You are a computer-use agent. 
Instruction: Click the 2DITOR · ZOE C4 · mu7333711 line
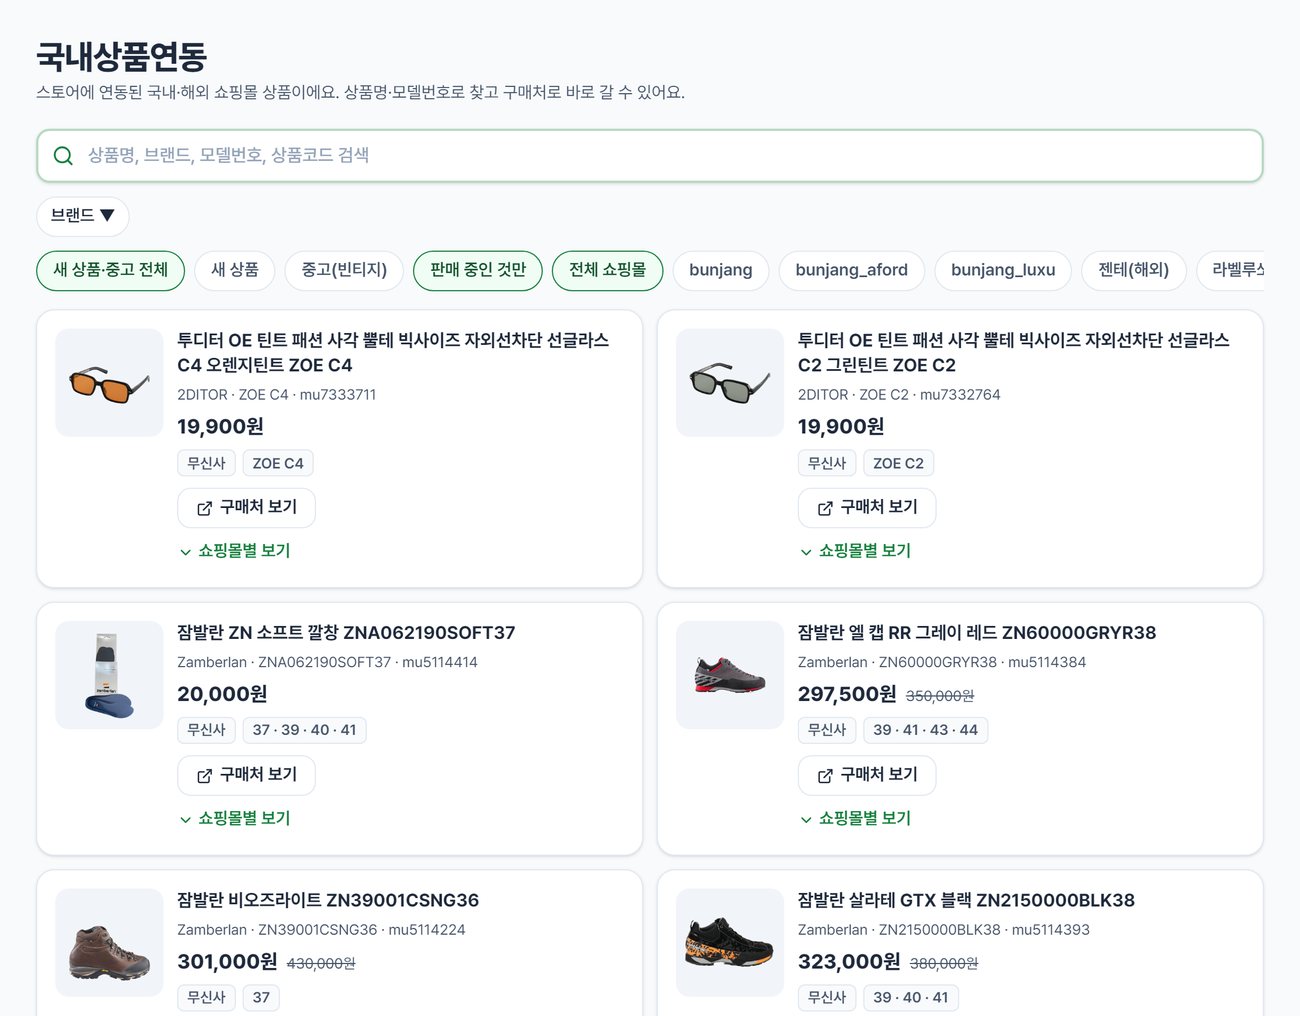(277, 395)
